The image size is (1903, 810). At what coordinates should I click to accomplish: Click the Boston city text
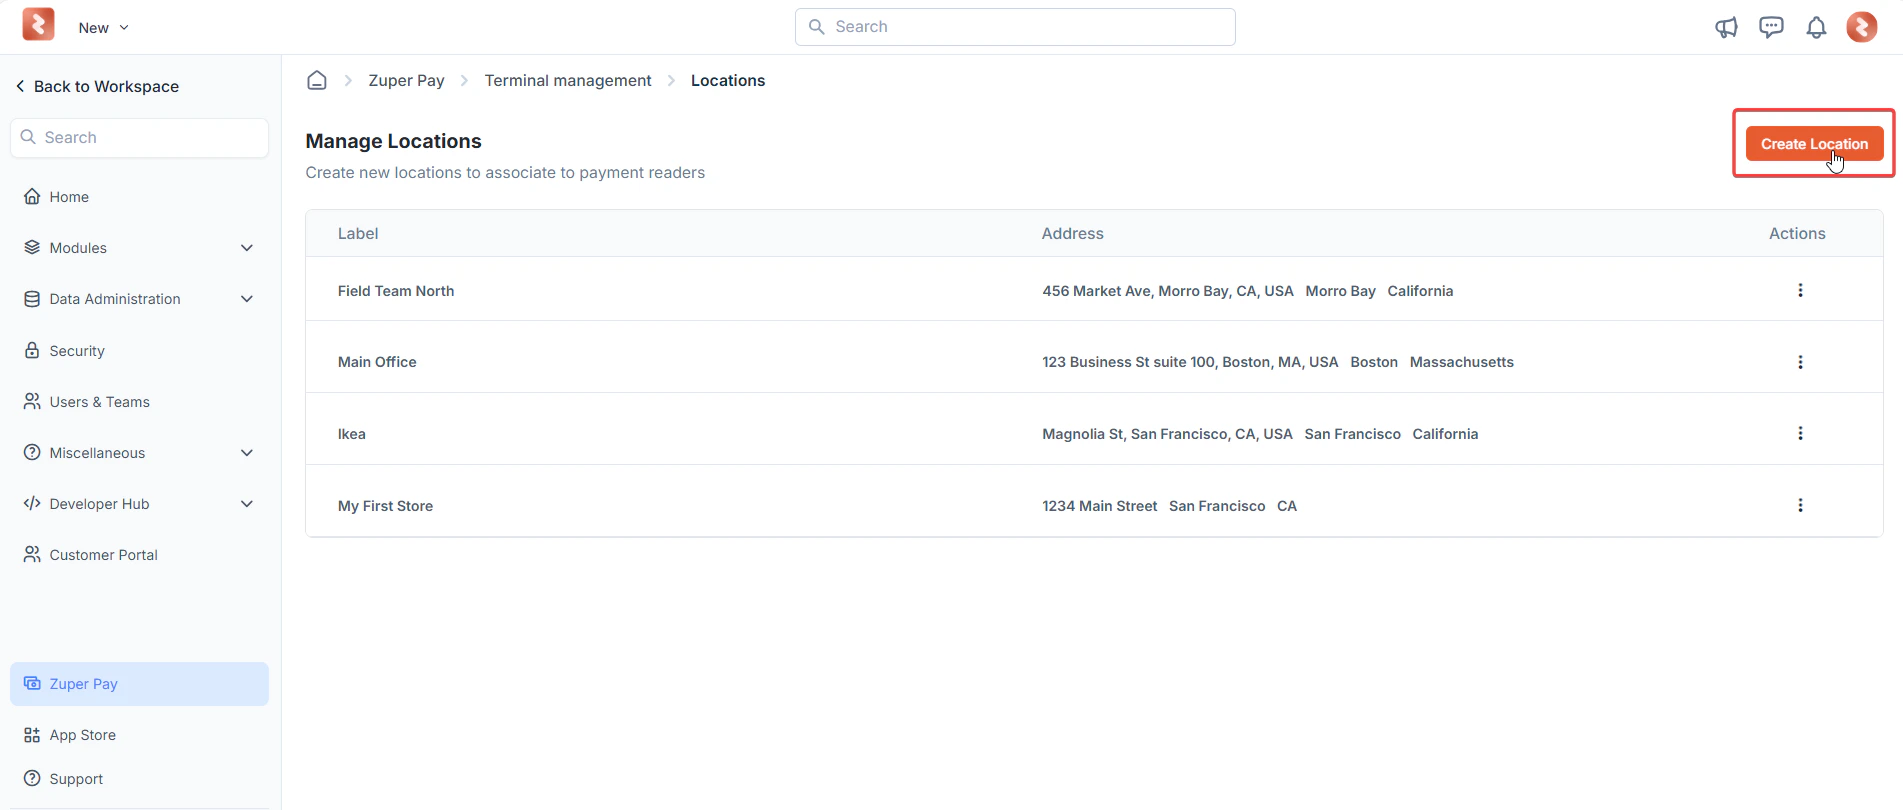(1374, 362)
